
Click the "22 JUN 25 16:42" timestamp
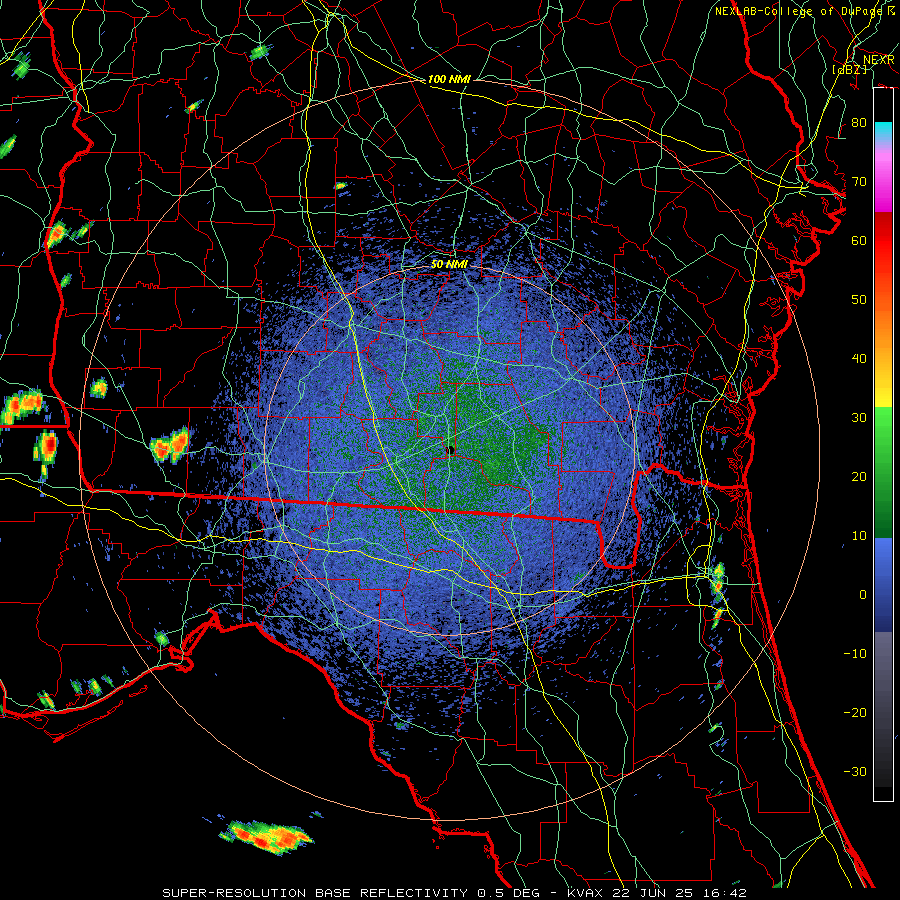(x=678, y=893)
